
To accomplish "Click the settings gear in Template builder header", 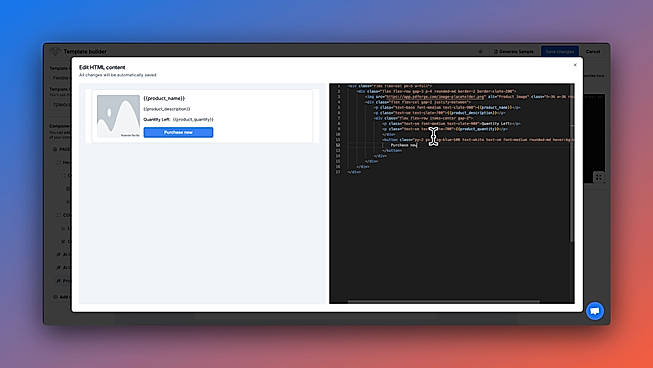I will coord(480,52).
